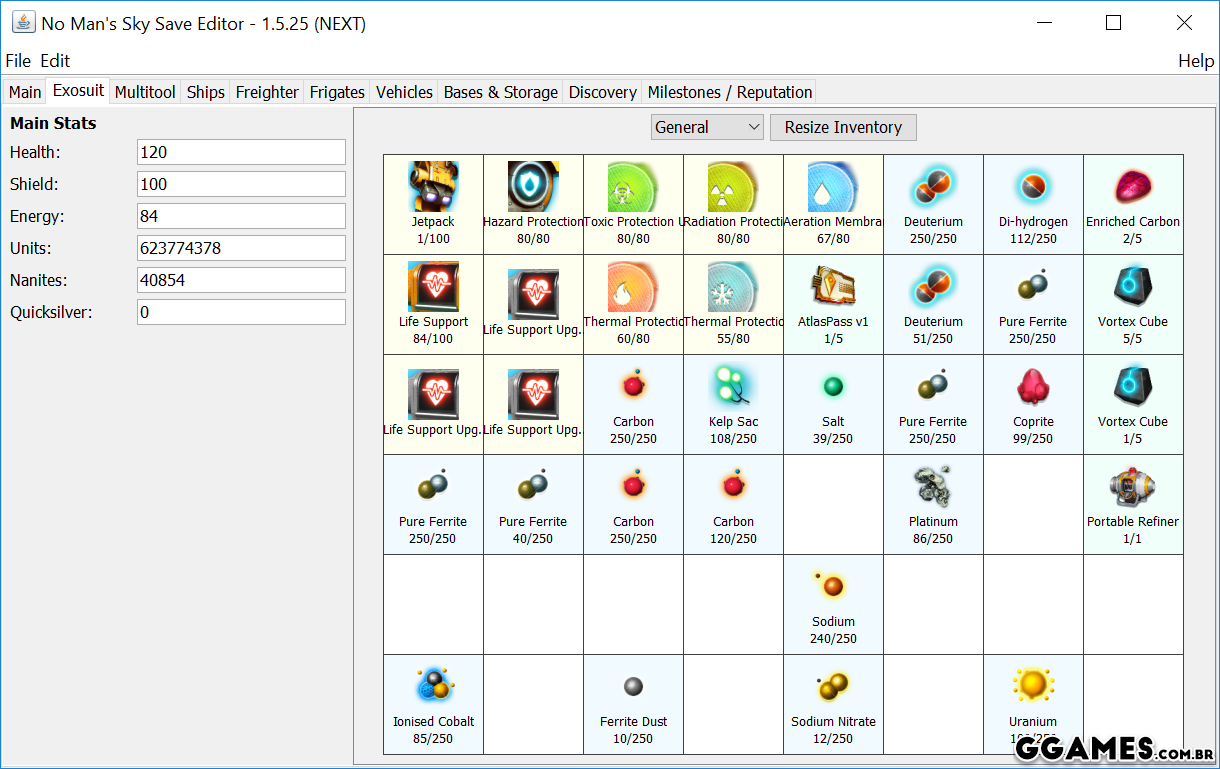
Task: Select the Platinum ore icon
Action: pos(933,487)
